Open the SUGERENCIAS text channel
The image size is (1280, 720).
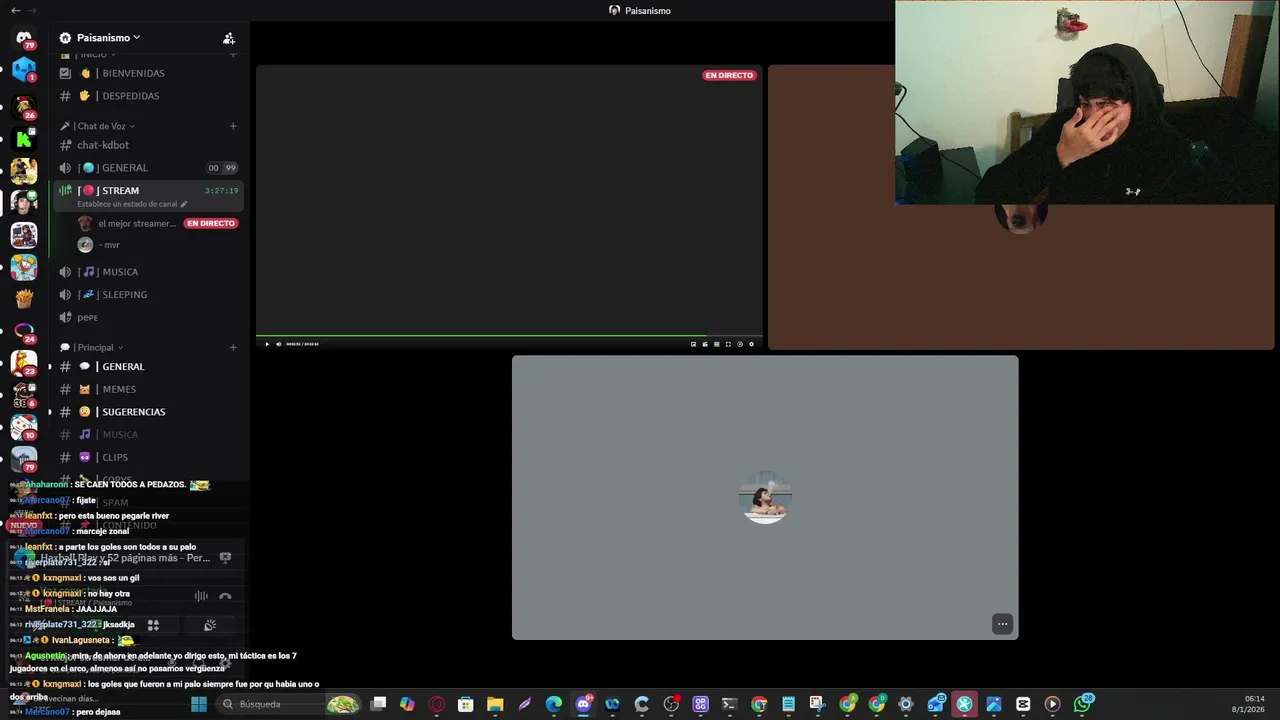pos(147,412)
